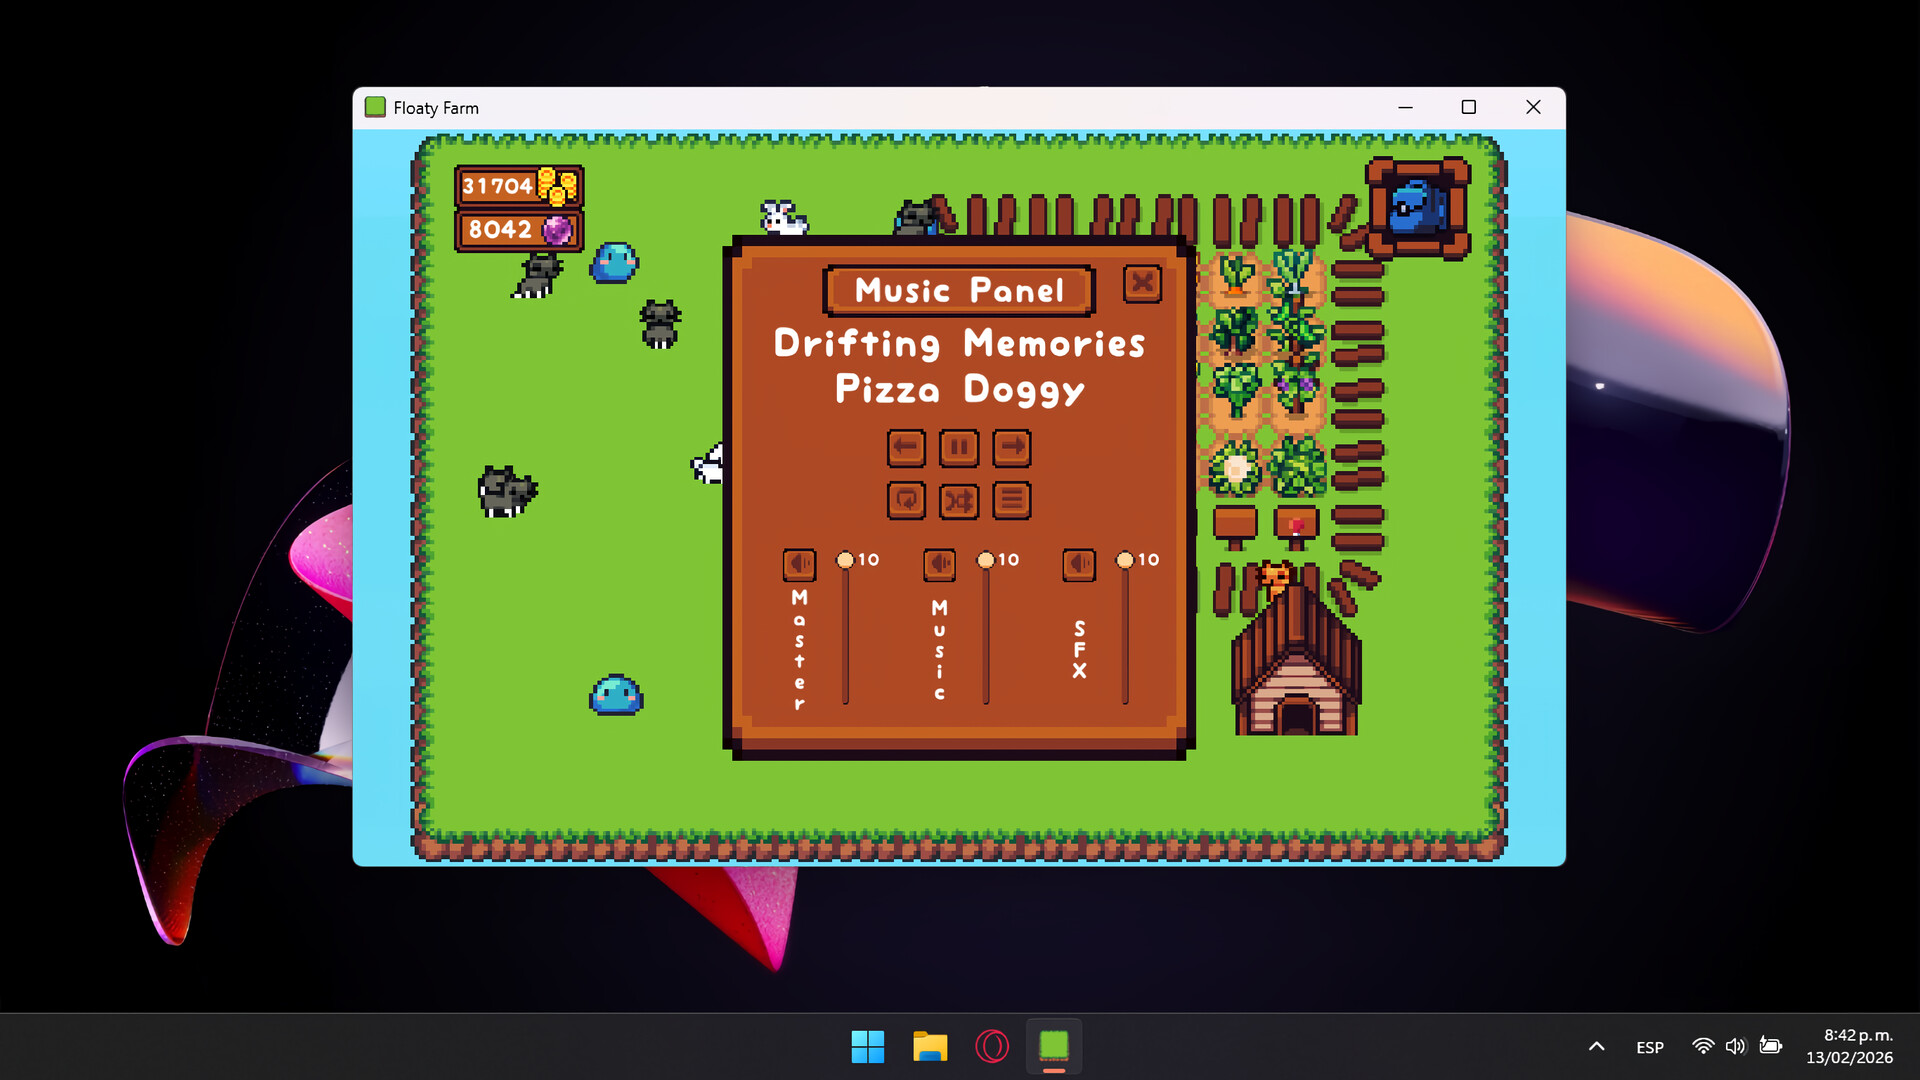Click the Music Panel title banner
Screen dimensions: 1920x1080
point(957,290)
